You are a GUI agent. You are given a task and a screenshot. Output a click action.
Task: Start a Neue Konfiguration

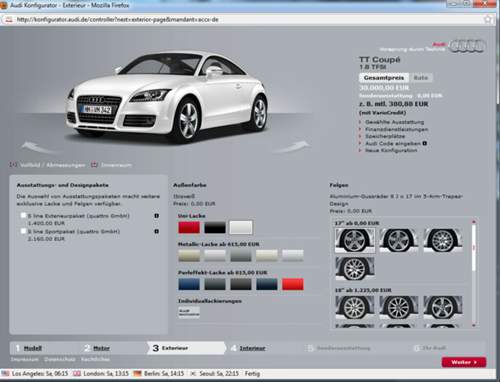pyautogui.click(x=391, y=150)
